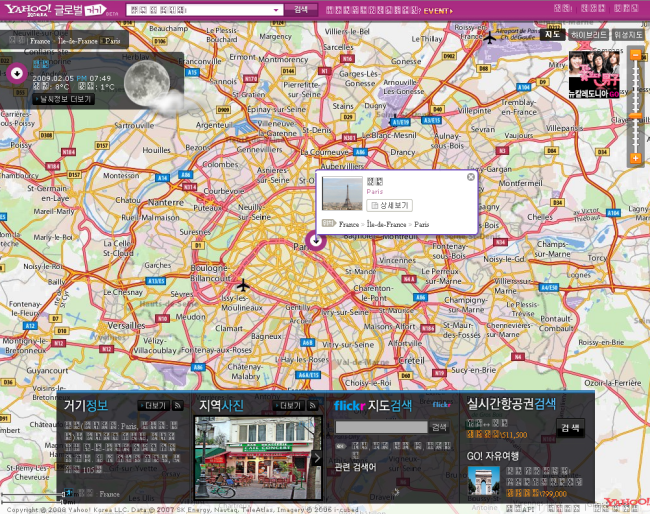Click the RSS icon in 지역사진 panel
The width and height of the screenshot is (650, 514).
pos(313,405)
